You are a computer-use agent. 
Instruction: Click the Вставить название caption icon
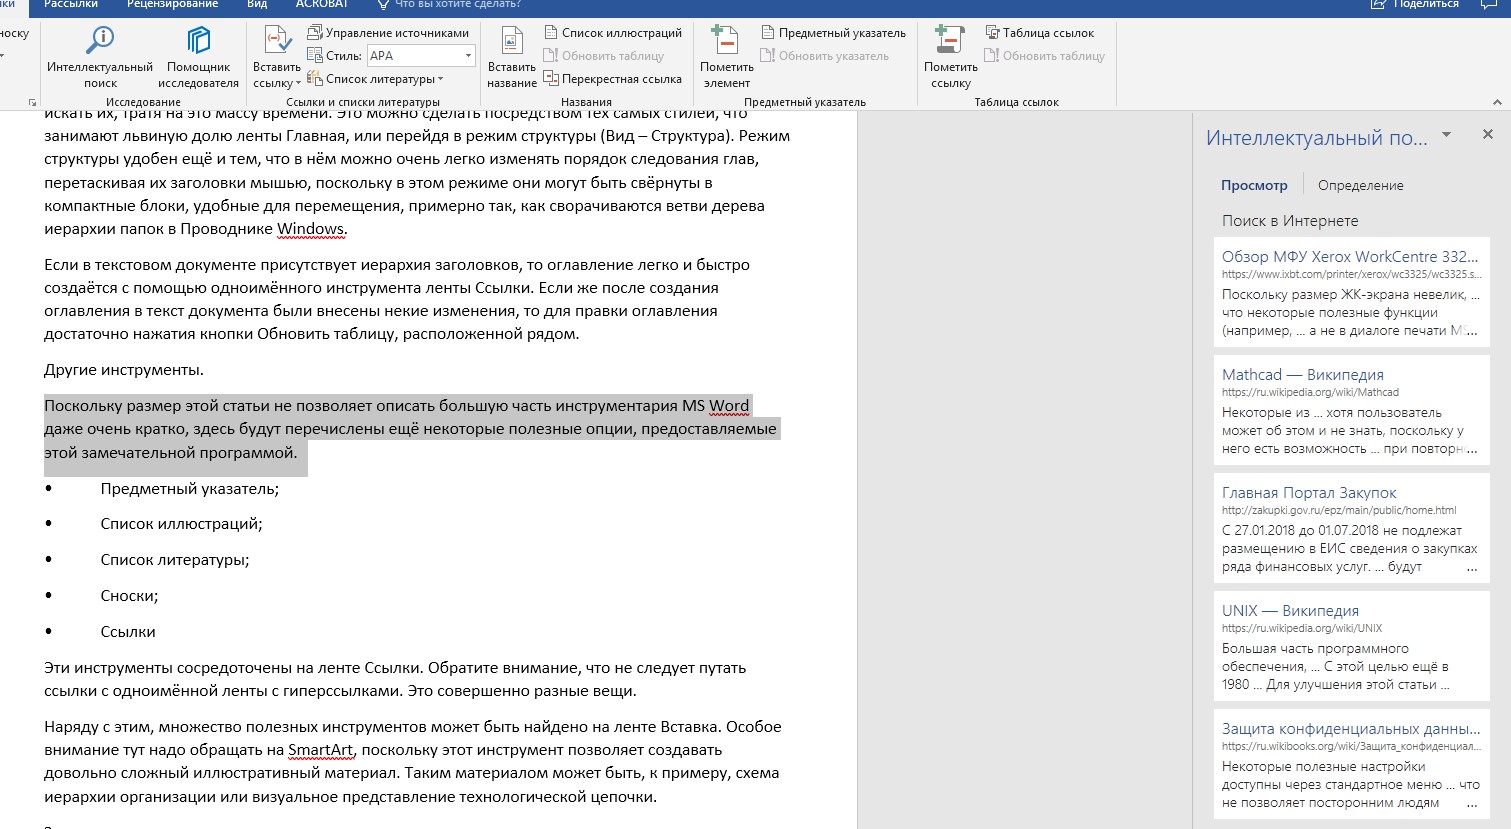(x=512, y=42)
